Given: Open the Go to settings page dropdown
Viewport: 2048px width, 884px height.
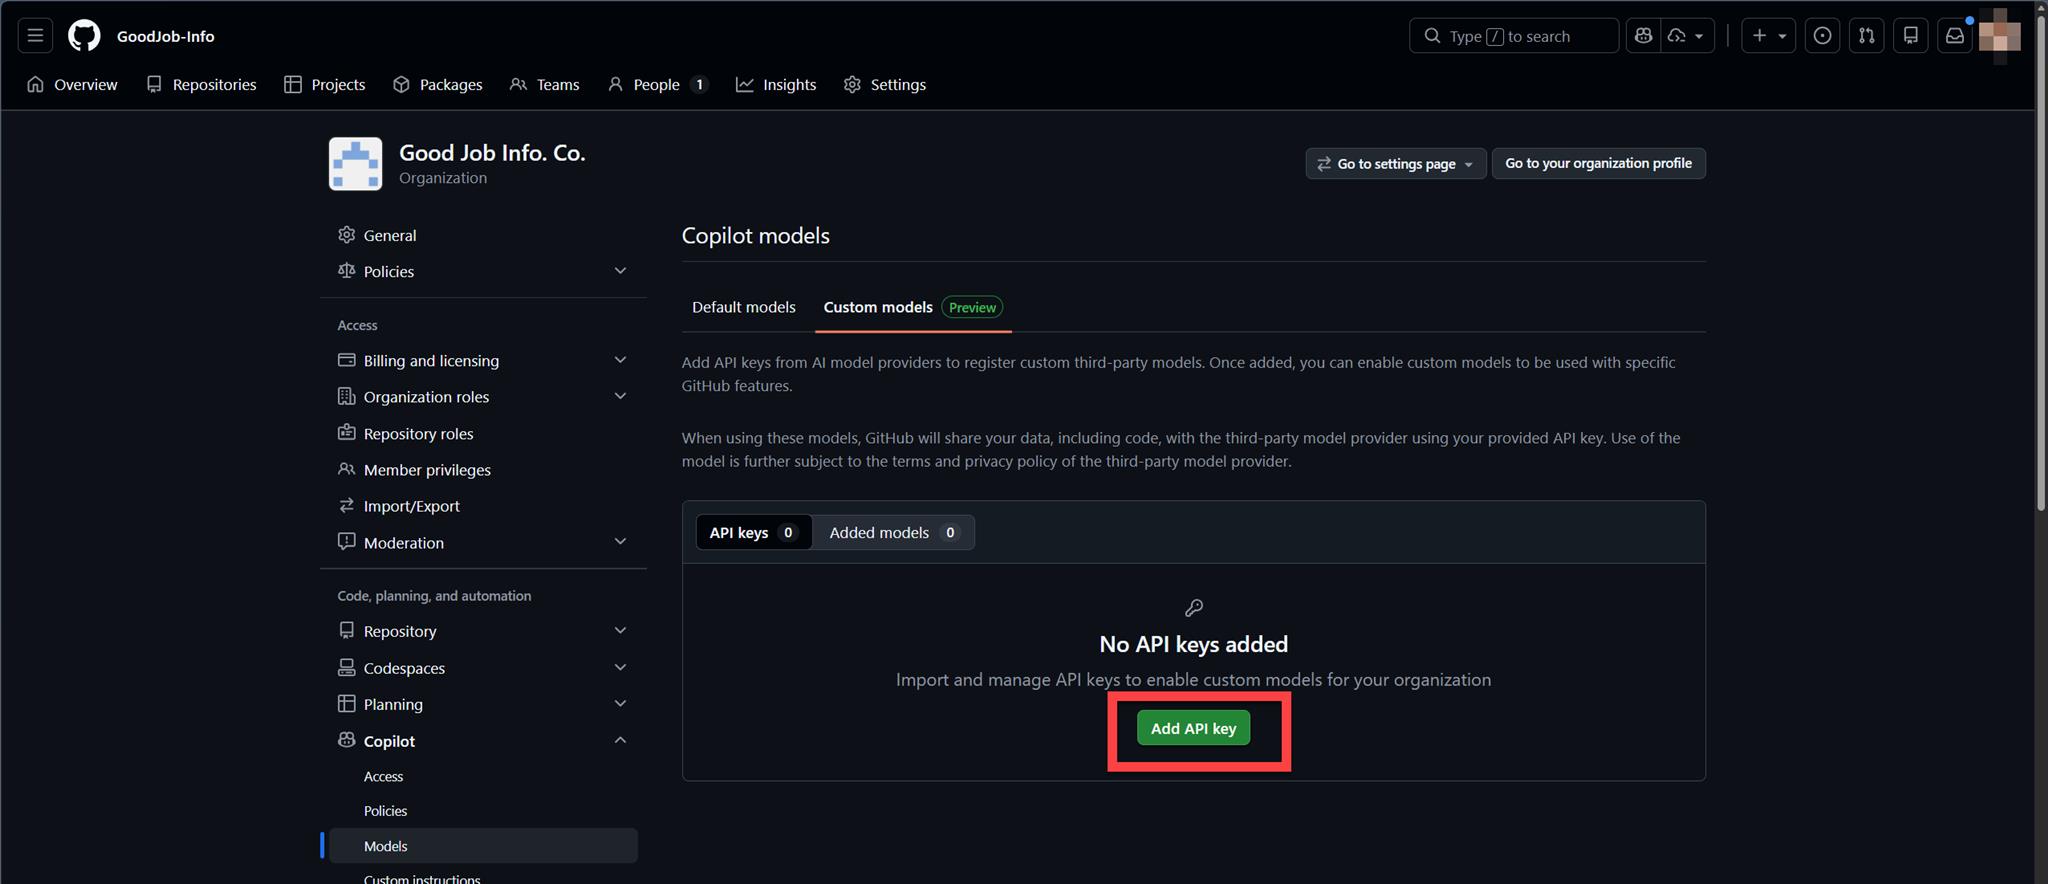Looking at the screenshot, I should pyautogui.click(x=1395, y=164).
